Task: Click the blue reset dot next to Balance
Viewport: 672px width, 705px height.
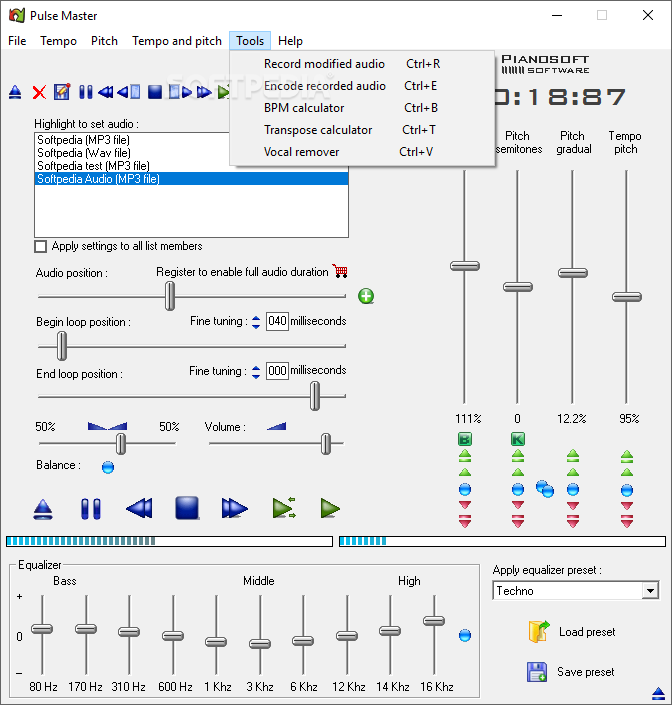Action: click(x=108, y=467)
